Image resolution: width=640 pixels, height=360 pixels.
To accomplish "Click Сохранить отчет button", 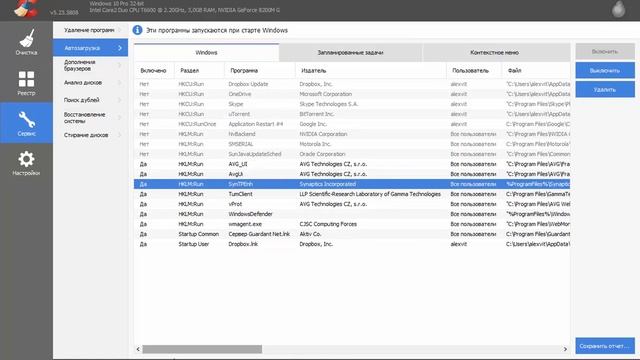I will point(605,346).
